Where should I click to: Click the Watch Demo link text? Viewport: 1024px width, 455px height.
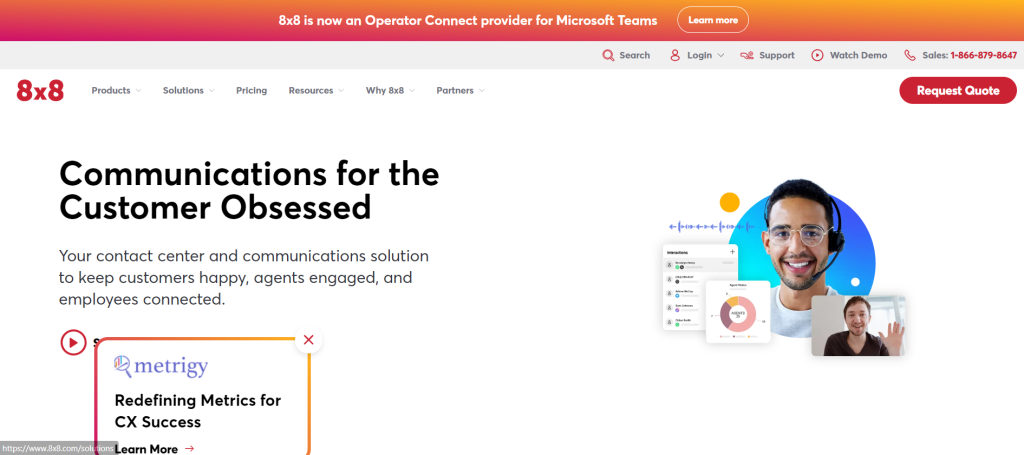[x=858, y=55]
